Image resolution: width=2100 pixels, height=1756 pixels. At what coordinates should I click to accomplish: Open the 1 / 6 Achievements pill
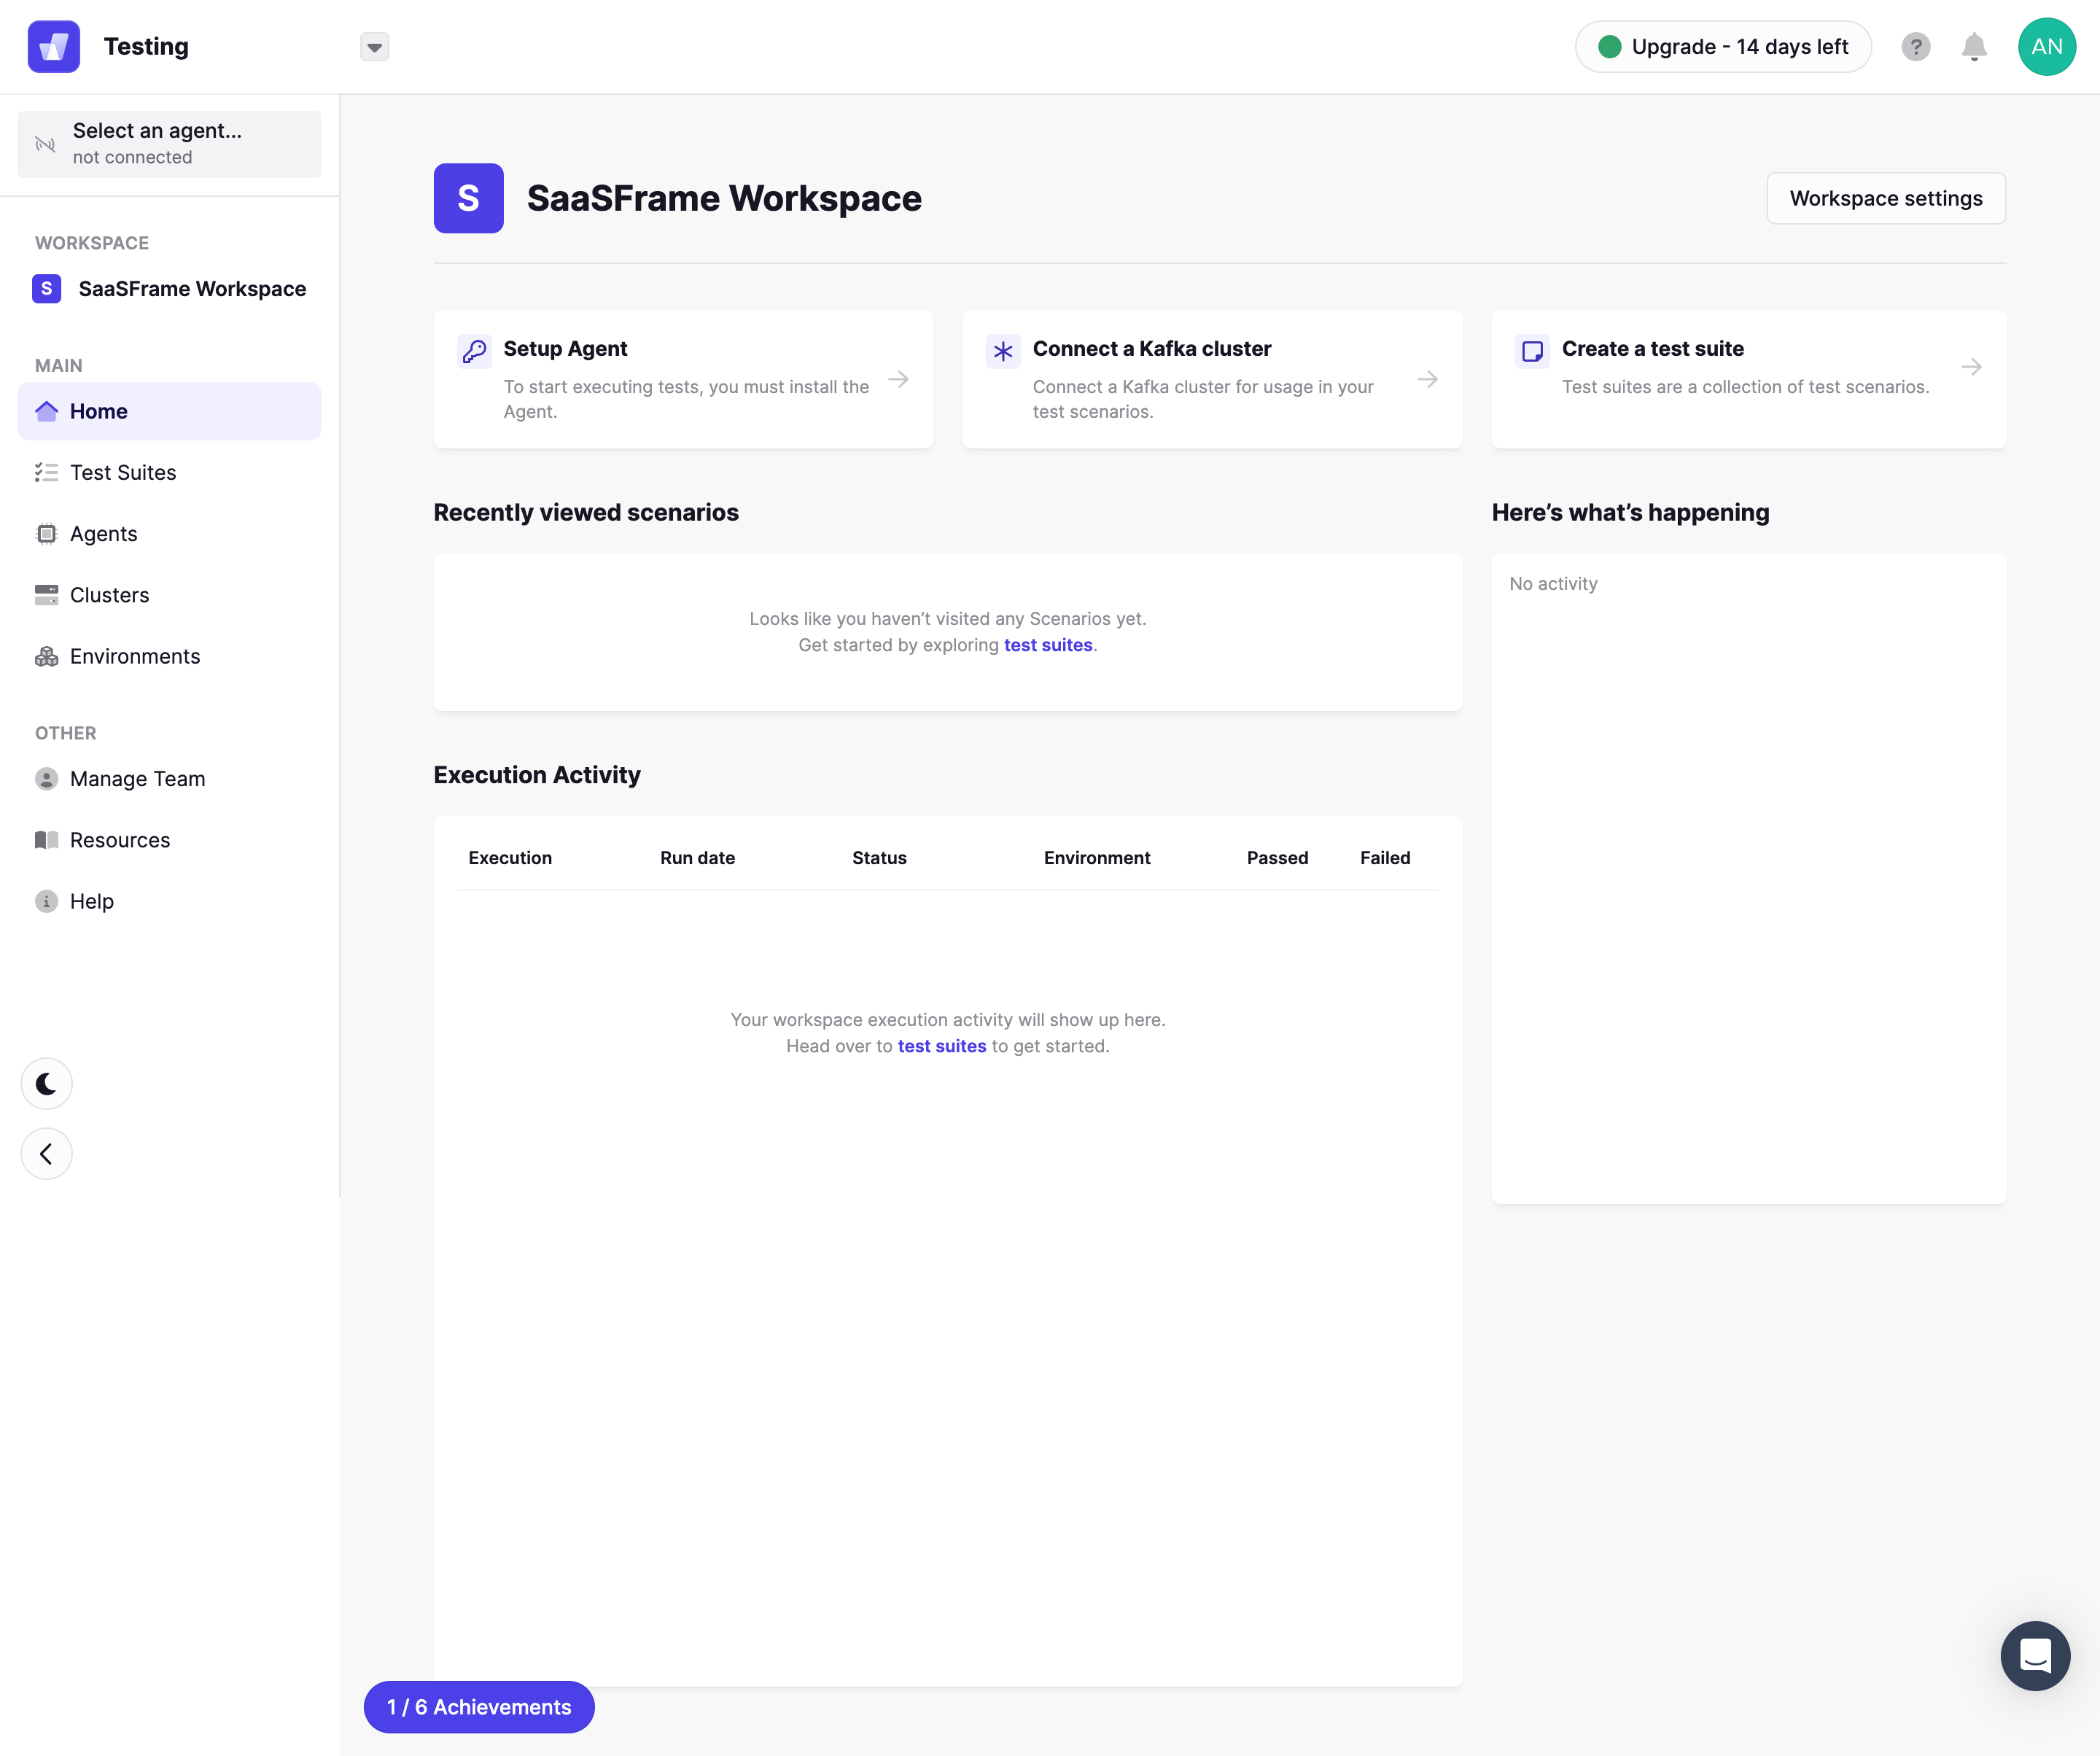click(x=479, y=1707)
